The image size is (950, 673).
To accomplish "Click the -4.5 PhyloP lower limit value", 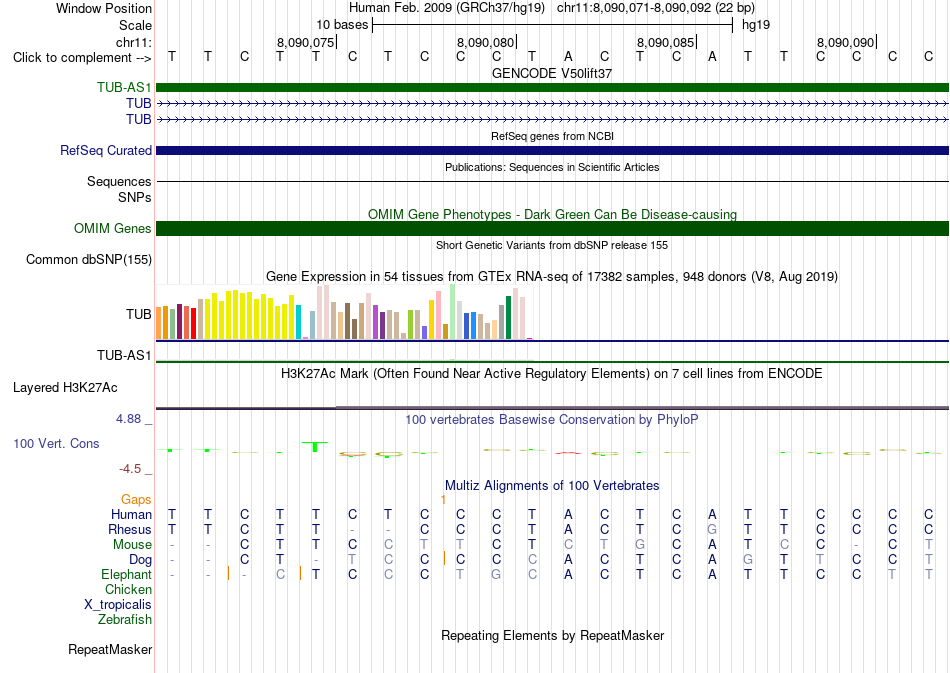I will pos(130,469).
